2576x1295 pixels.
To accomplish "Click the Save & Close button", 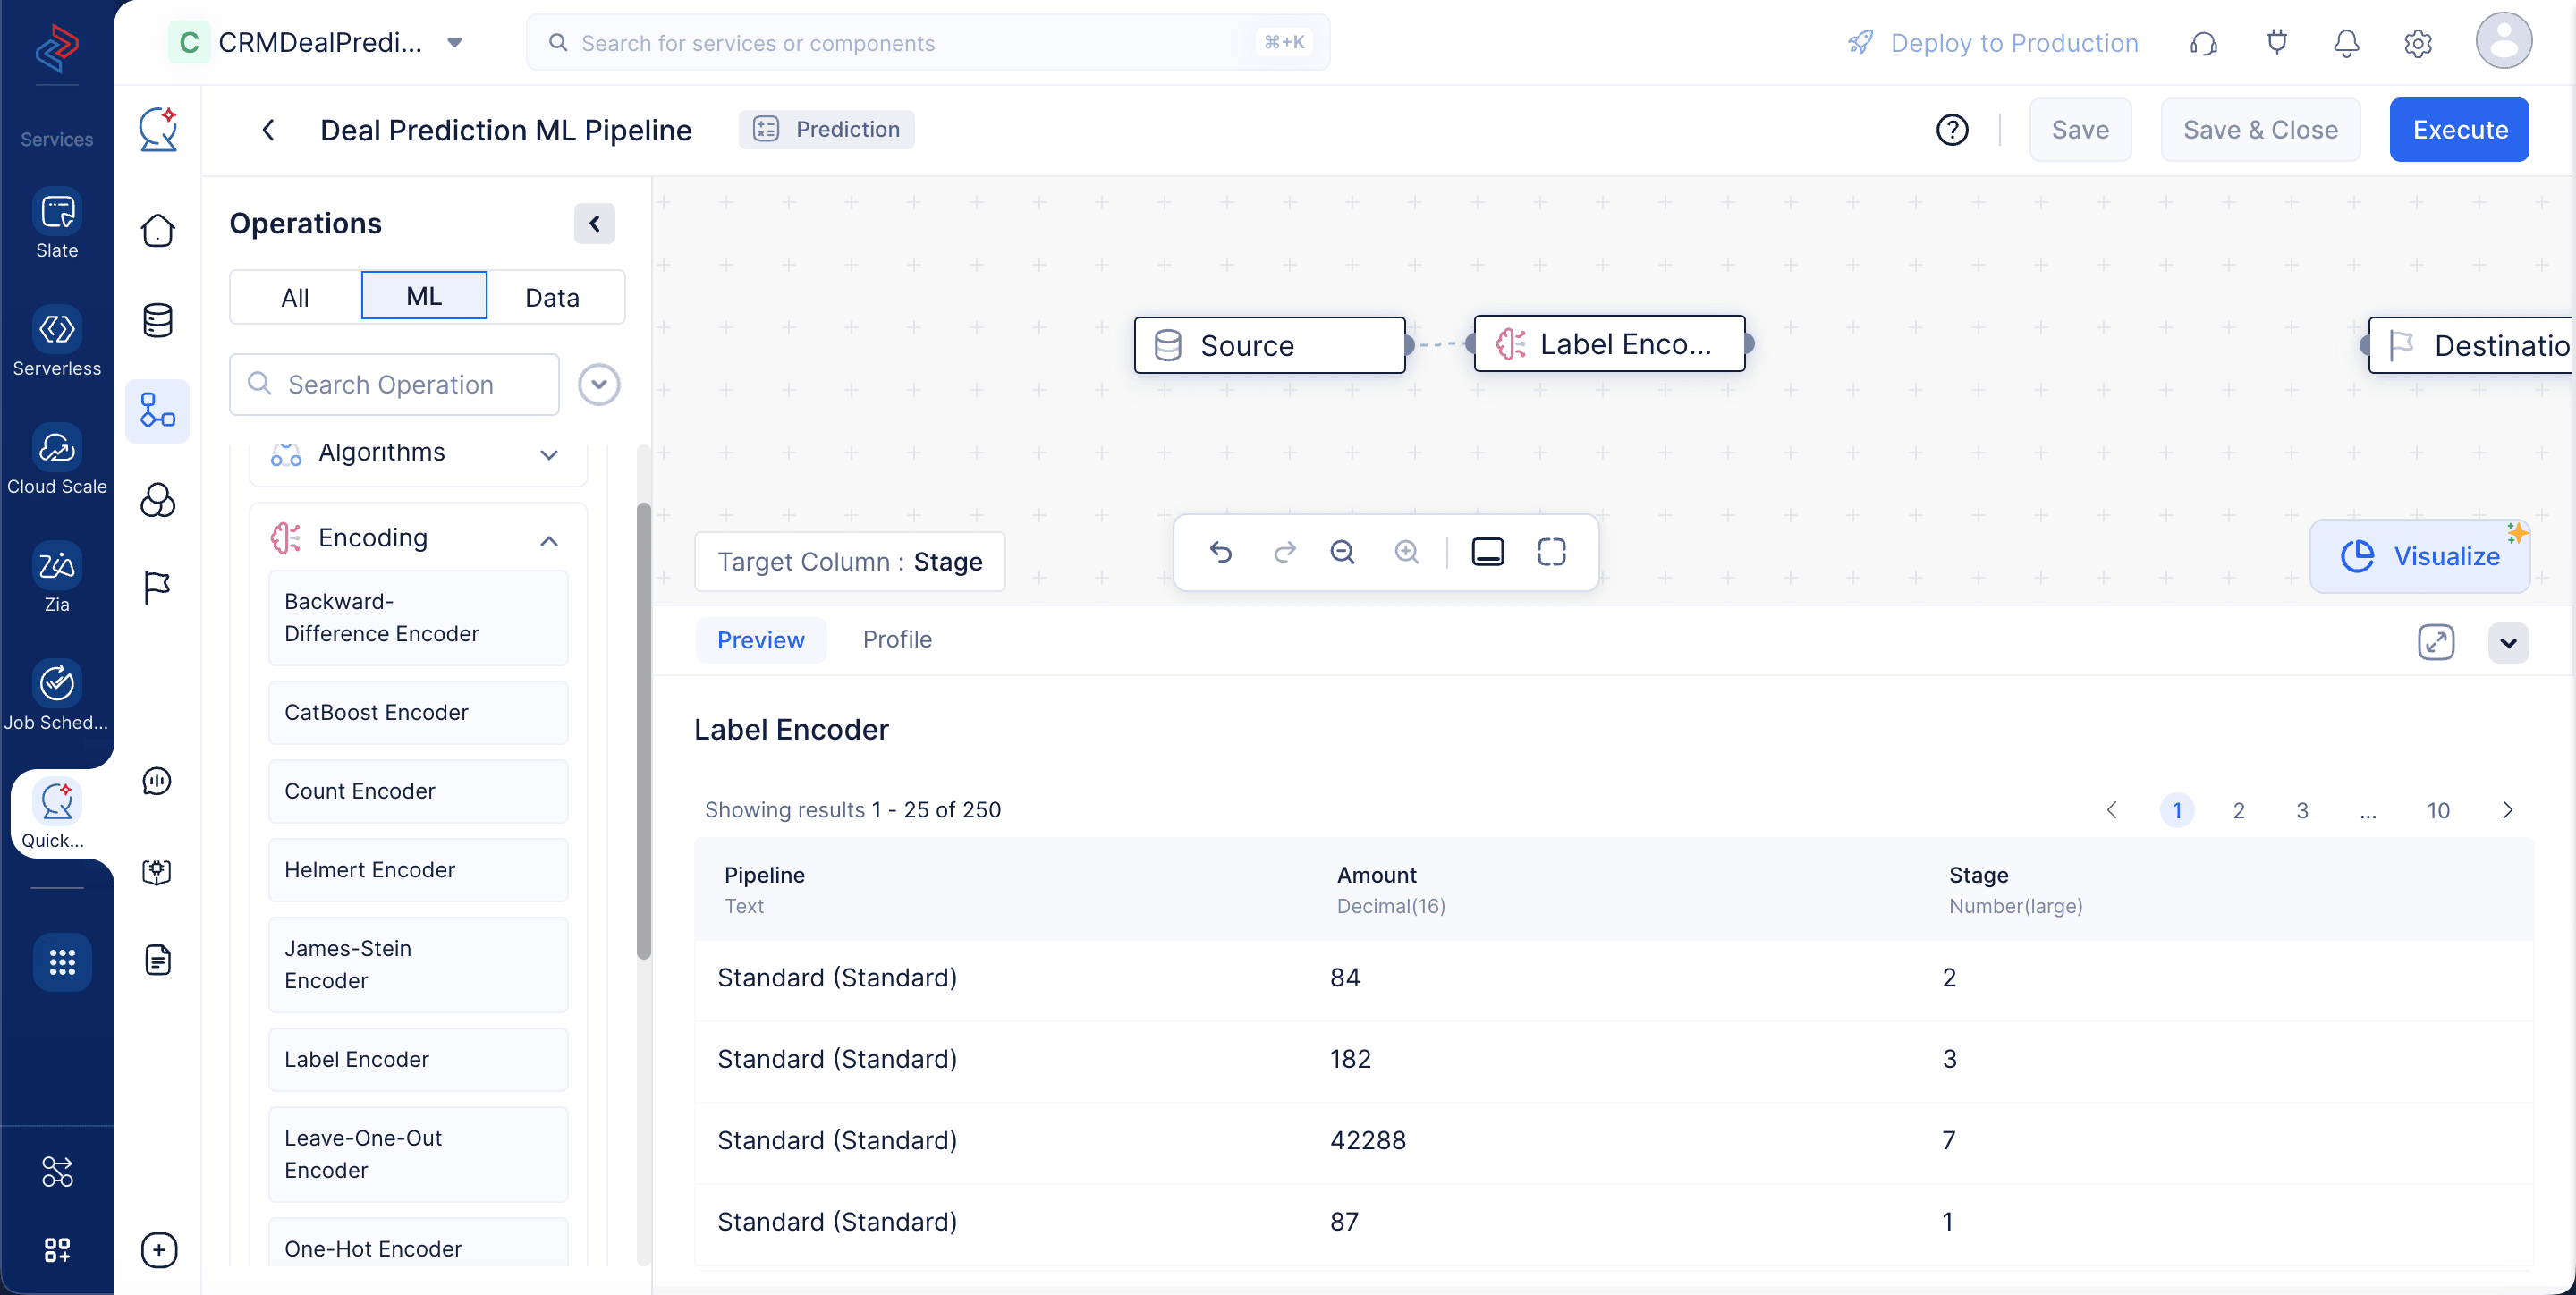I will coord(2260,130).
